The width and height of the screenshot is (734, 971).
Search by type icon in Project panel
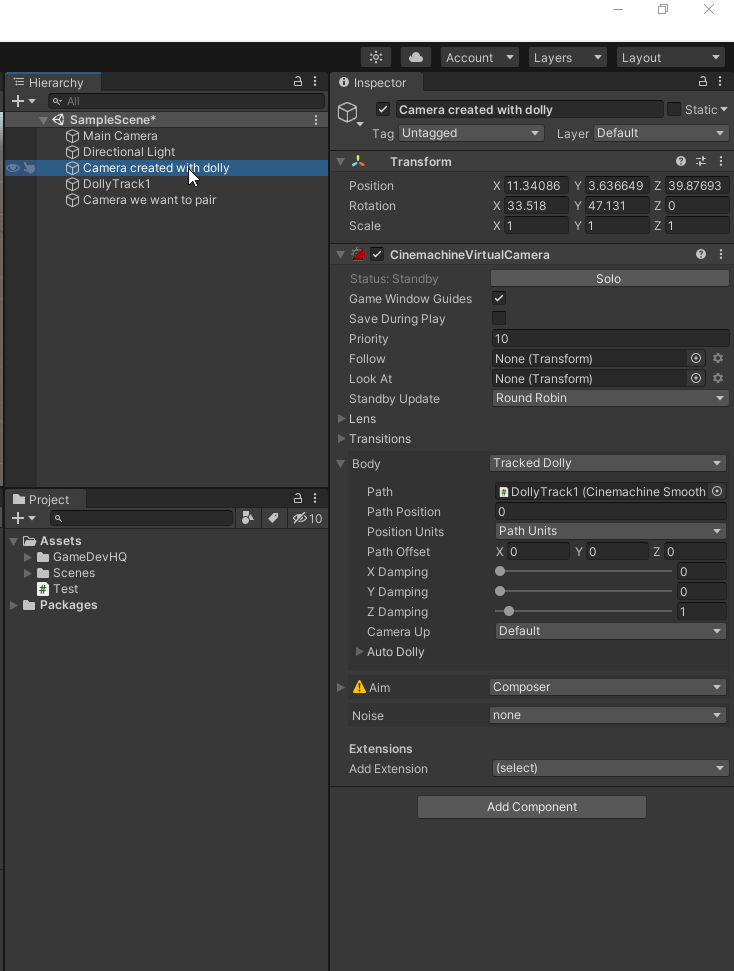(x=248, y=518)
